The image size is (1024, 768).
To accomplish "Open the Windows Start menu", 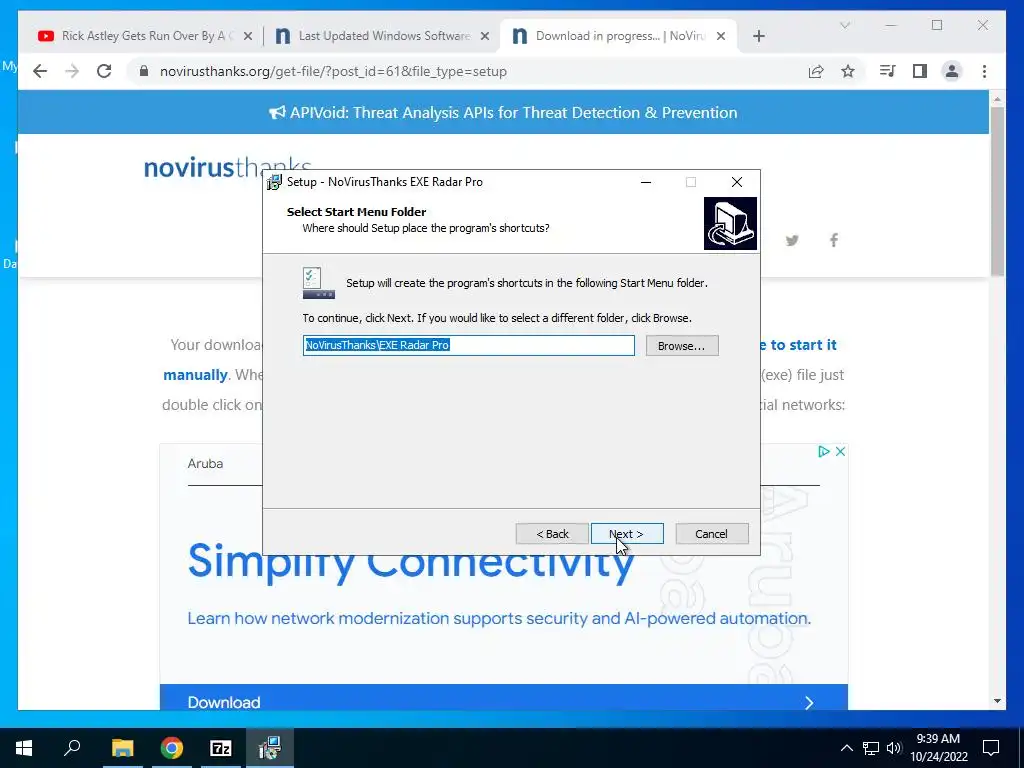I will pos(24,748).
